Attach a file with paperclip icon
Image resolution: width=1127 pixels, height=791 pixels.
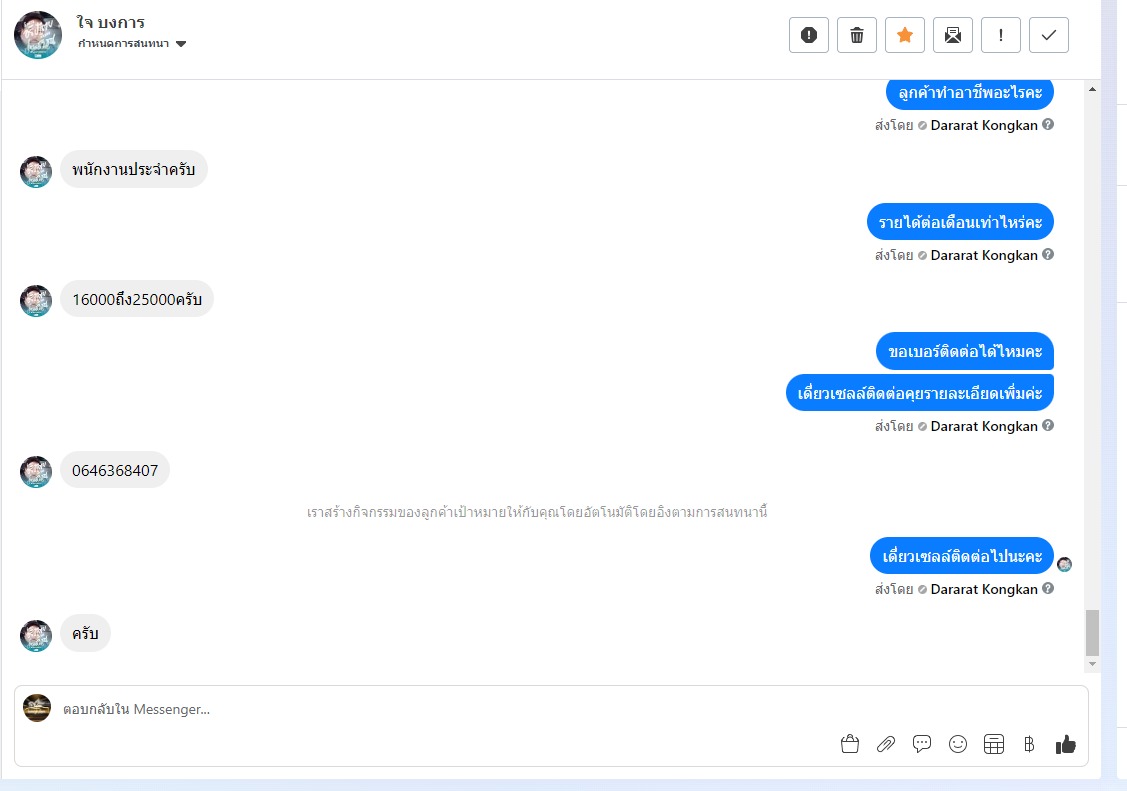[x=886, y=744]
